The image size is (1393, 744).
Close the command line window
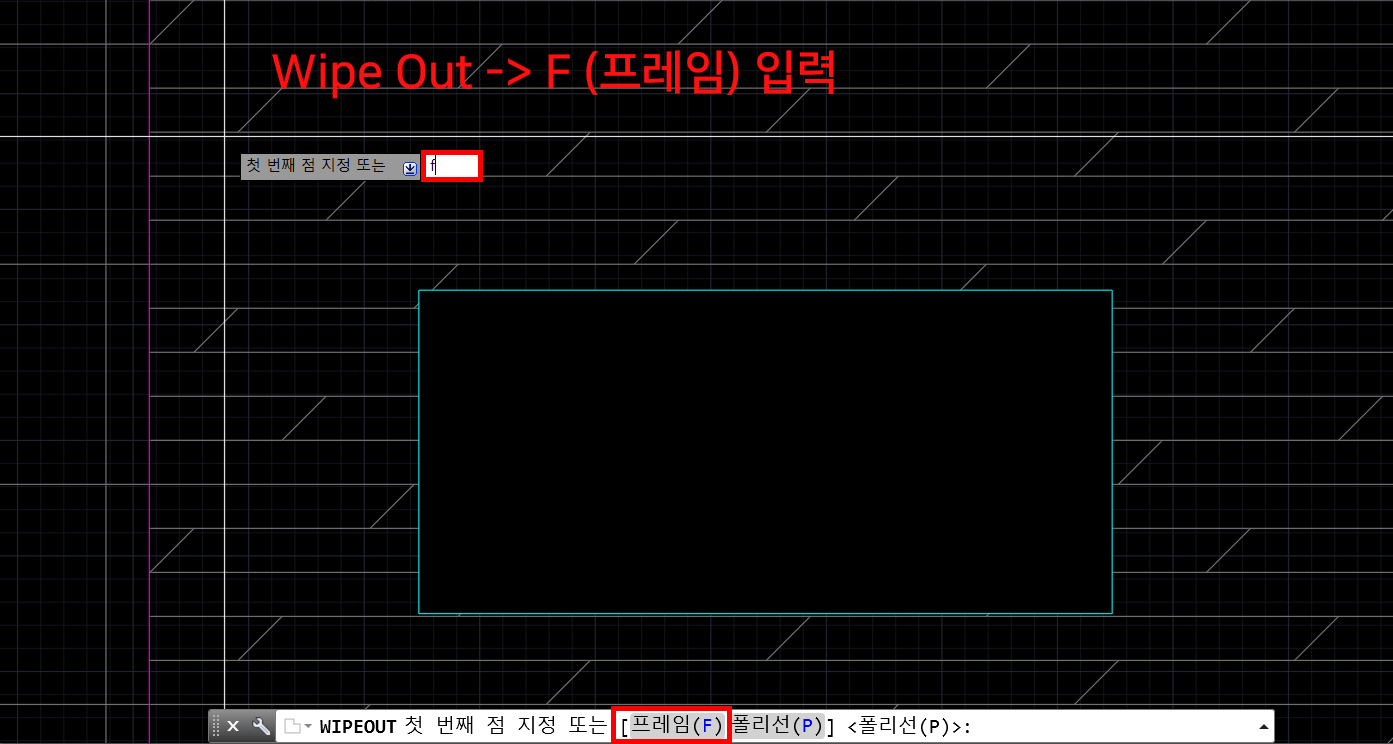(233, 726)
